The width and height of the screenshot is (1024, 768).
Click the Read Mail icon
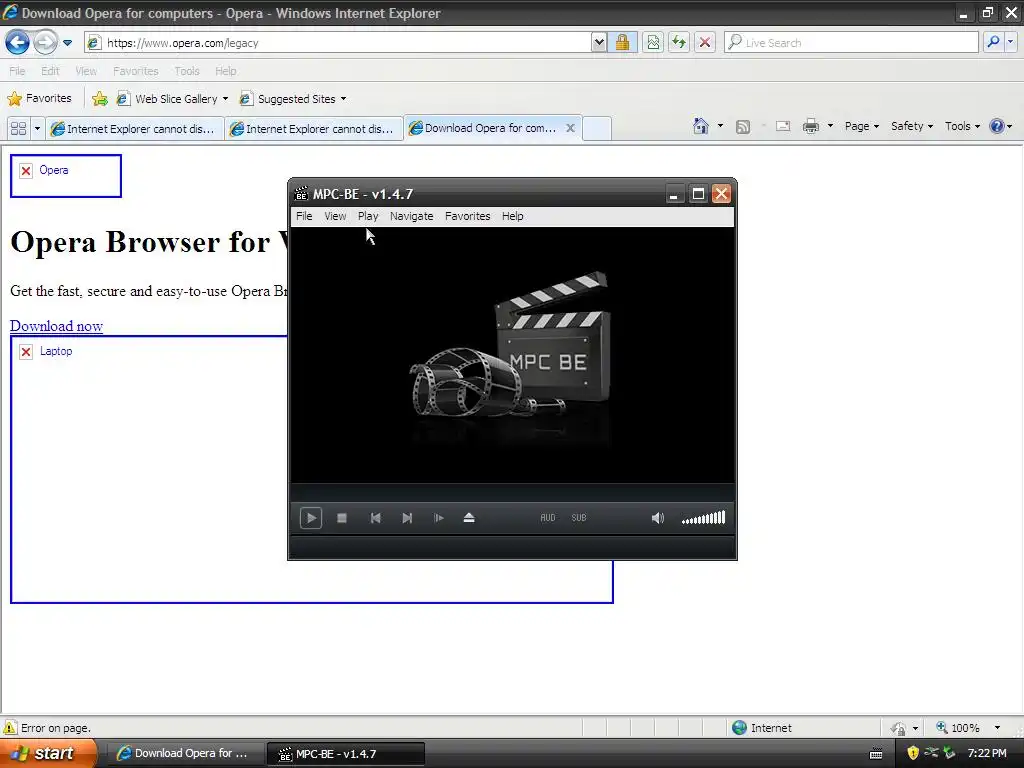(783, 127)
